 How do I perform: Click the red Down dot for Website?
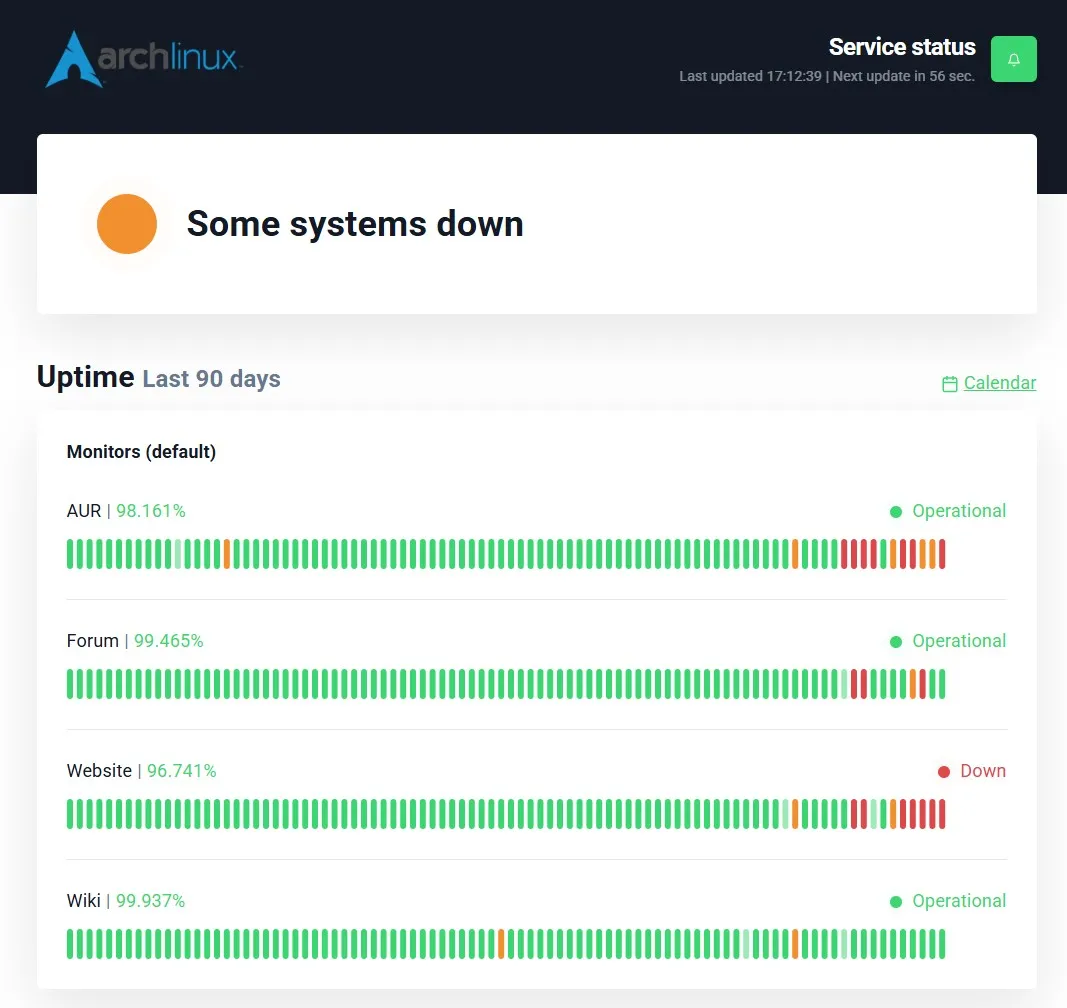(943, 772)
